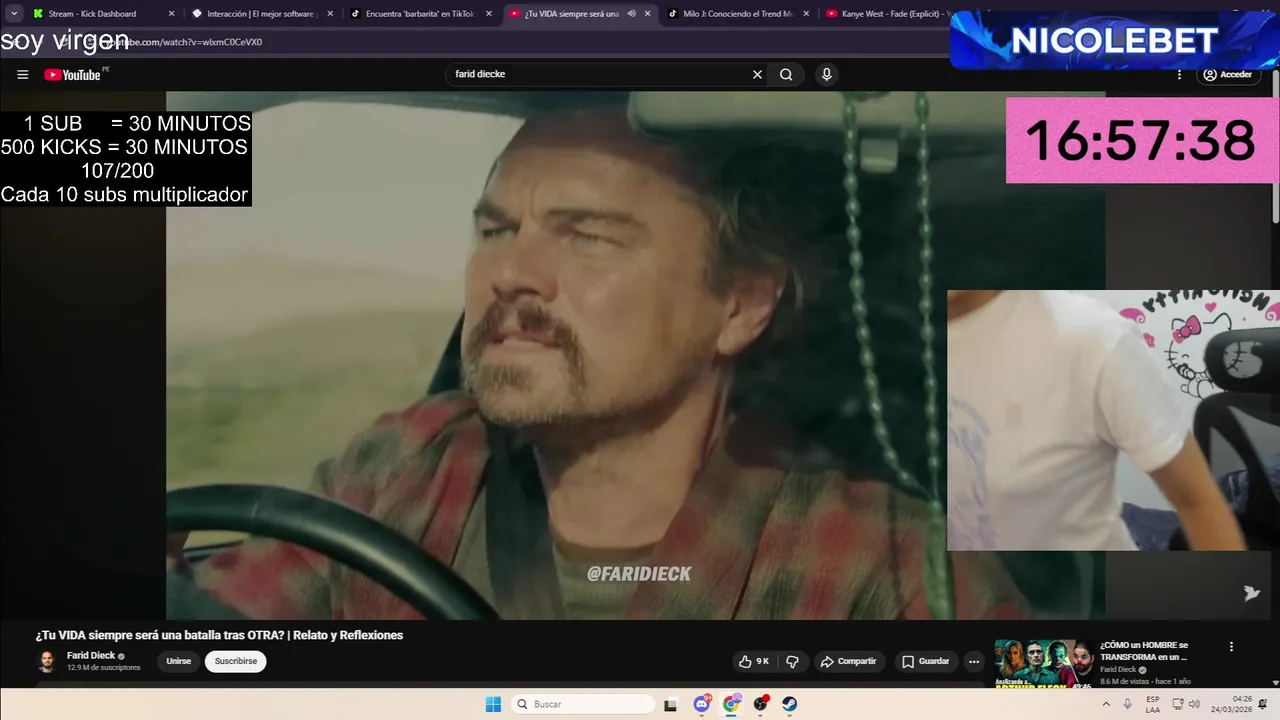The width and height of the screenshot is (1280, 720).
Task: Open the video title text
Action: 219,635
